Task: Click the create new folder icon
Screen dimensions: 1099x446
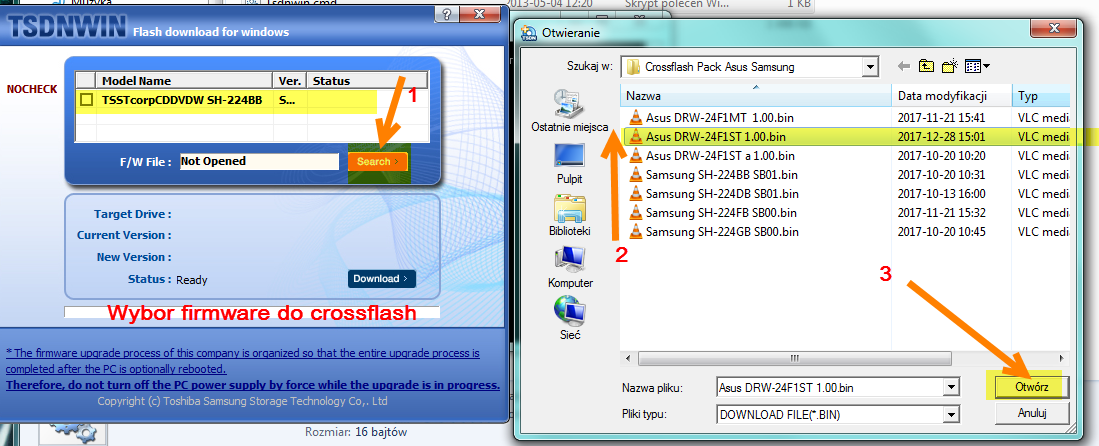Action: click(x=950, y=67)
